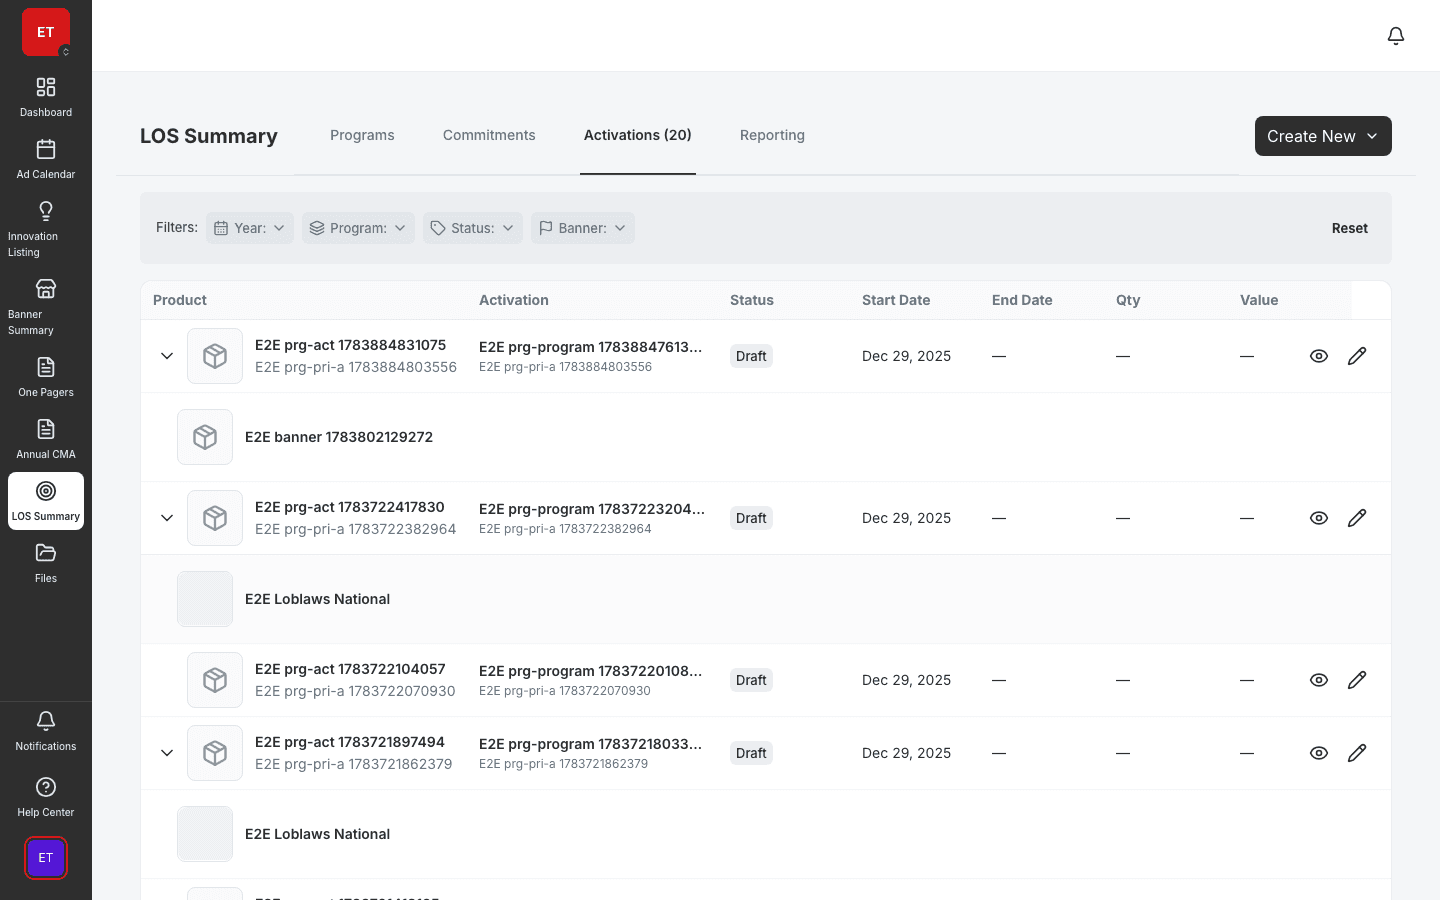Click activation E2E prg-program 17837218033...

tap(590, 744)
